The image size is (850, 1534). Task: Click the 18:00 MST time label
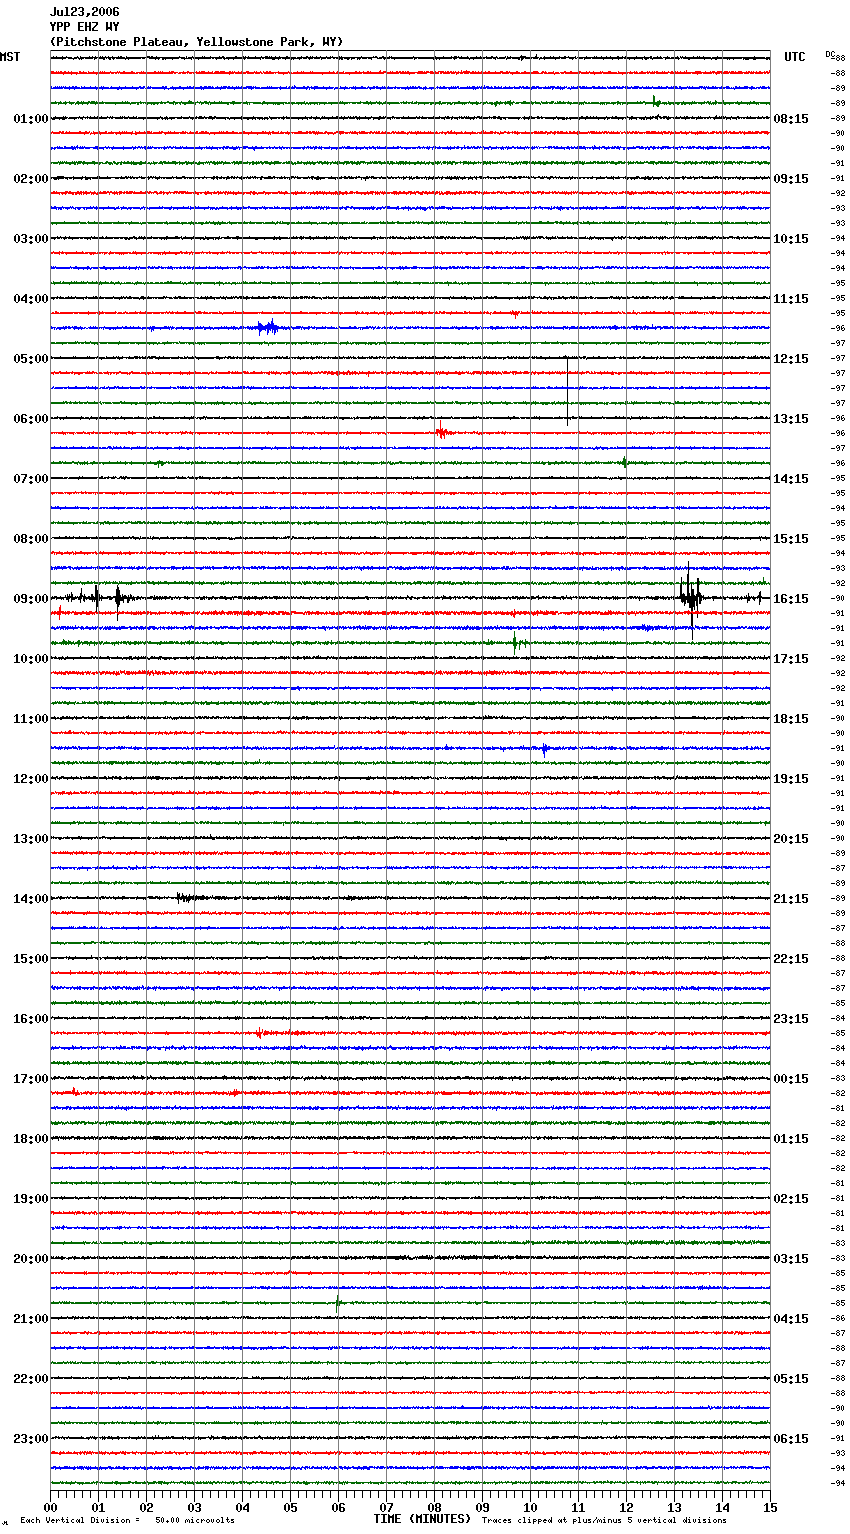click(31, 1139)
